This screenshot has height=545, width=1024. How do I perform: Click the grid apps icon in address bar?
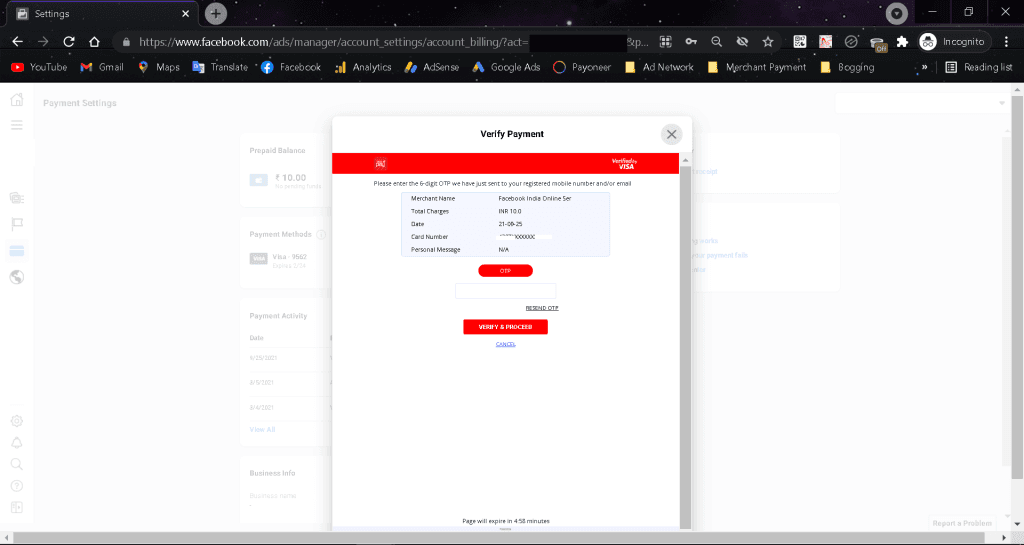[665, 42]
